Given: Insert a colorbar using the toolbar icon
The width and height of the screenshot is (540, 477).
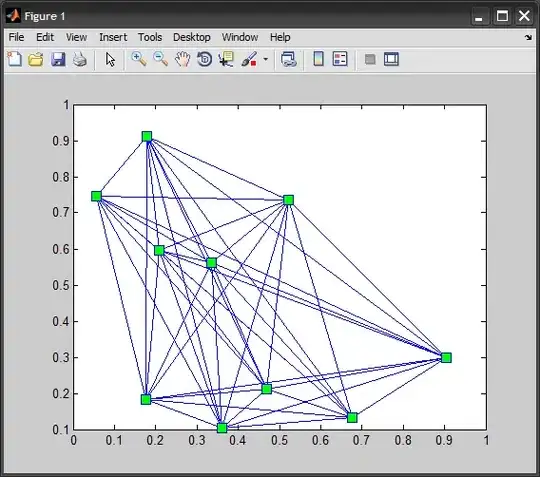Looking at the screenshot, I should click(x=319, y=59).
